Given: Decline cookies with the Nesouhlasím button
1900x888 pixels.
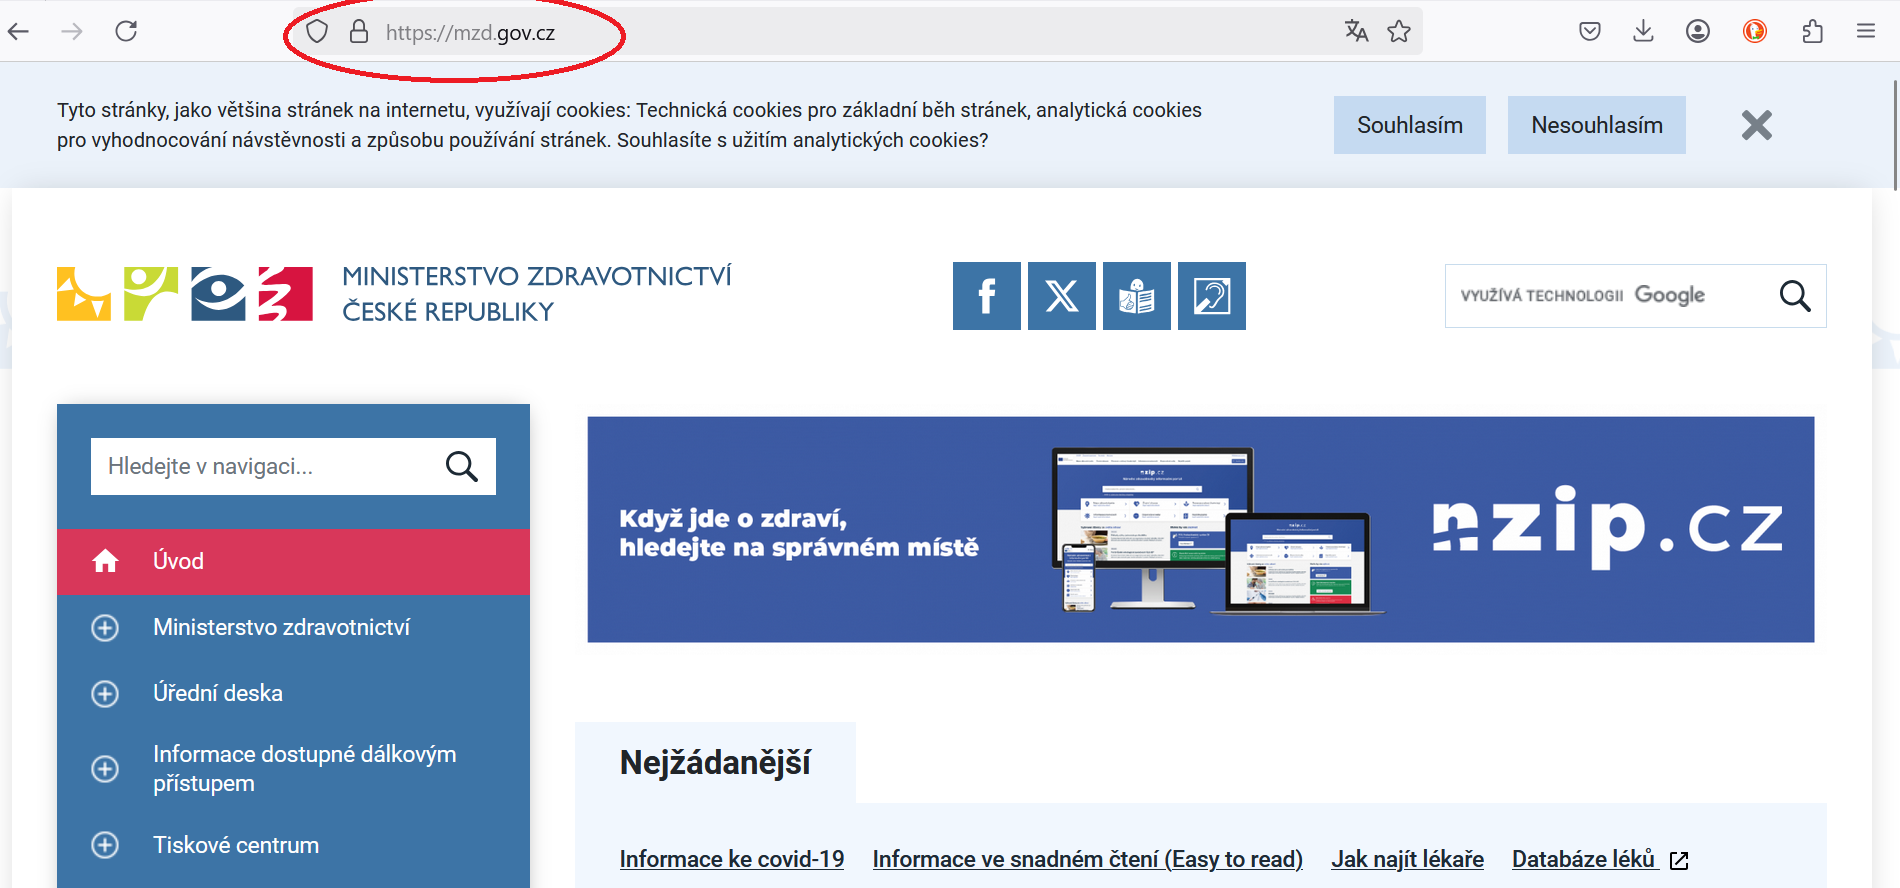Looking at the screenshot, I should pyautogui.click(x=1596, y=125).
